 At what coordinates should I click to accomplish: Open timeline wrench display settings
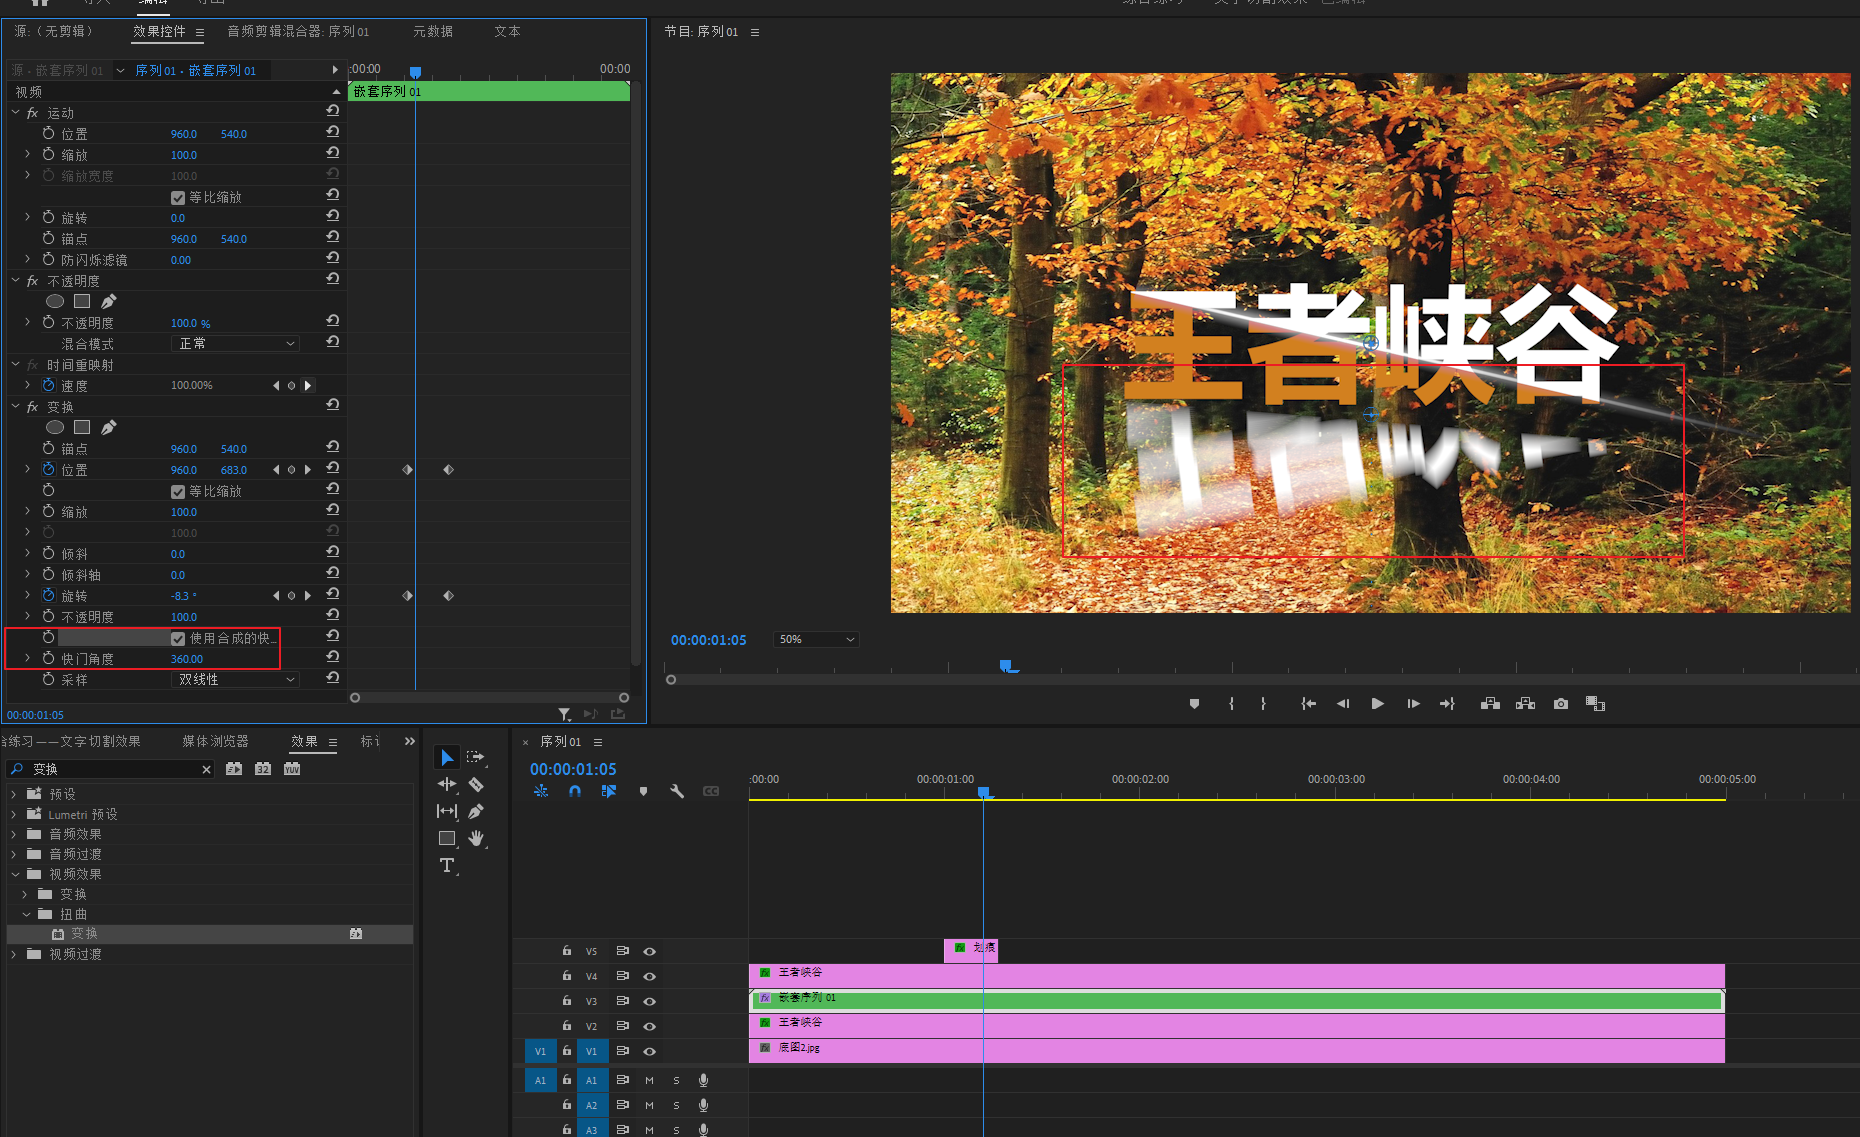pos(677,791)
